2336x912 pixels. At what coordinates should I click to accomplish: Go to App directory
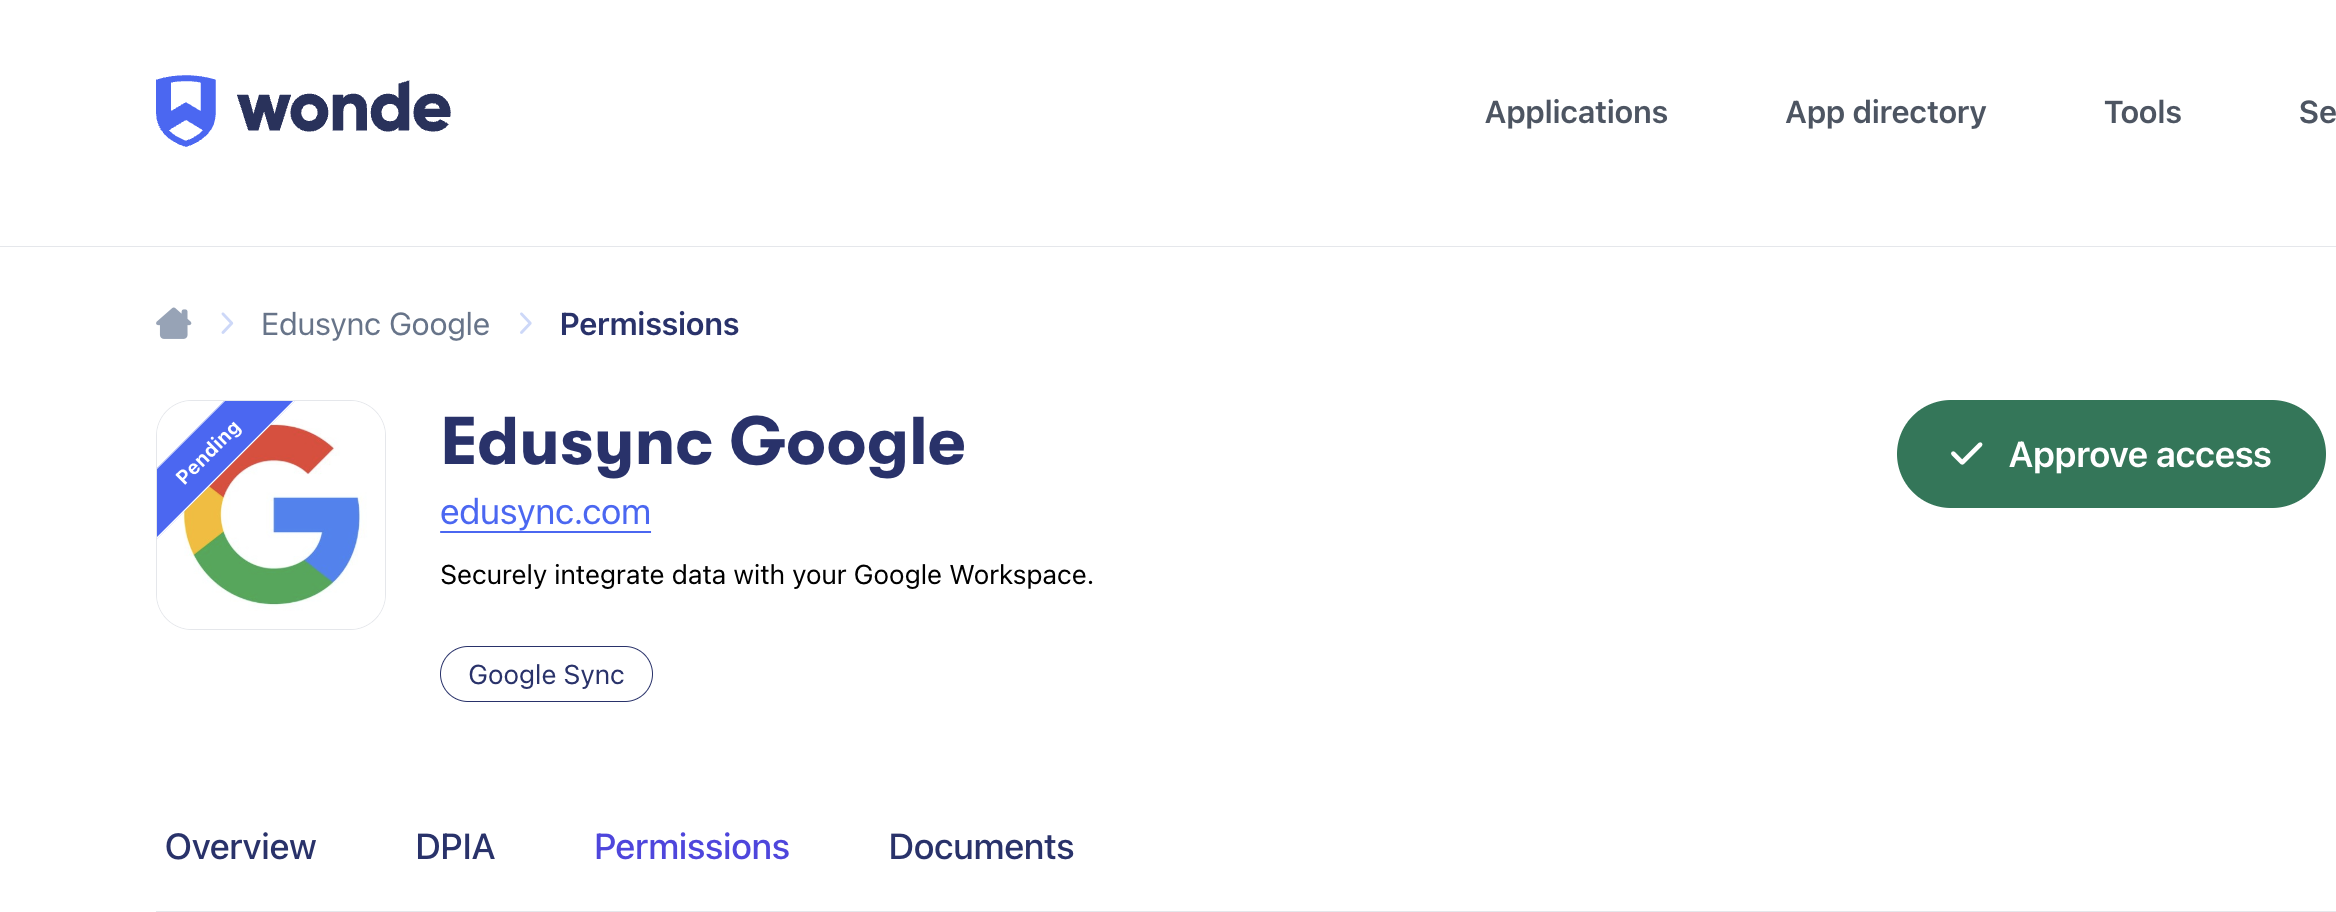tap(1885, 112)
